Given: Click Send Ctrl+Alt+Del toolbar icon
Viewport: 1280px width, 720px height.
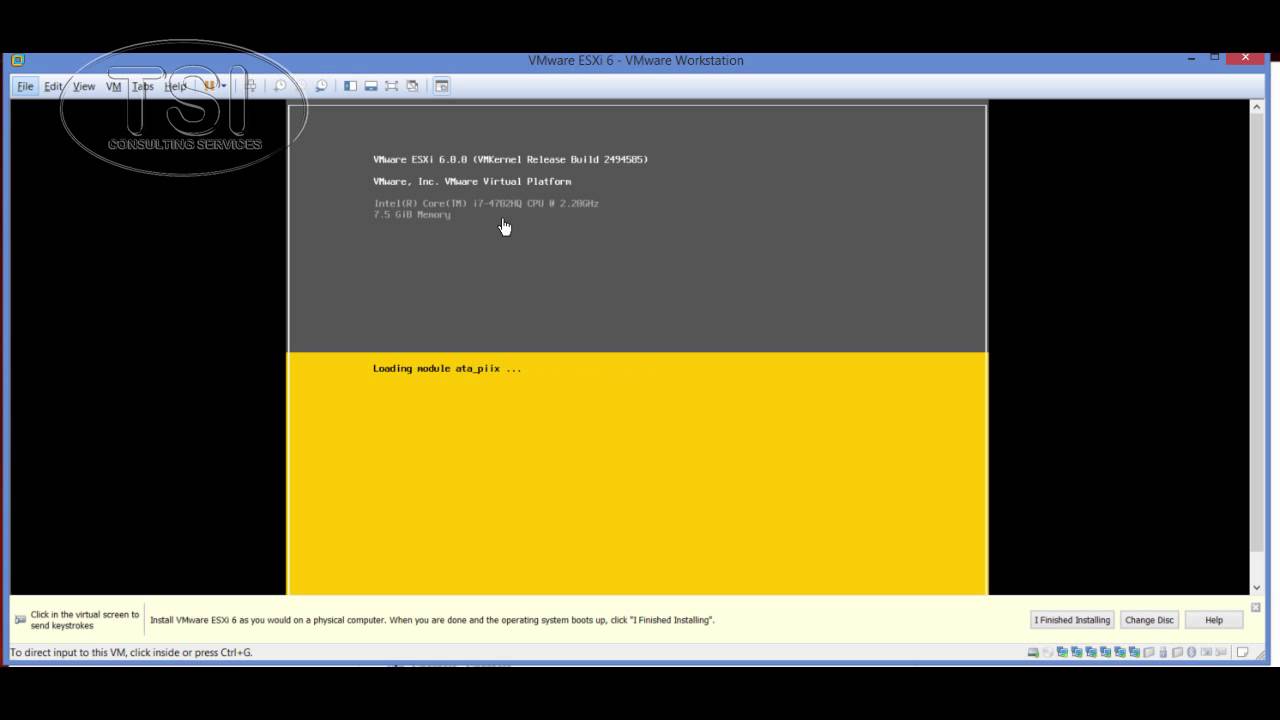Looking at the screenshot, I should [x=252, y=86].
